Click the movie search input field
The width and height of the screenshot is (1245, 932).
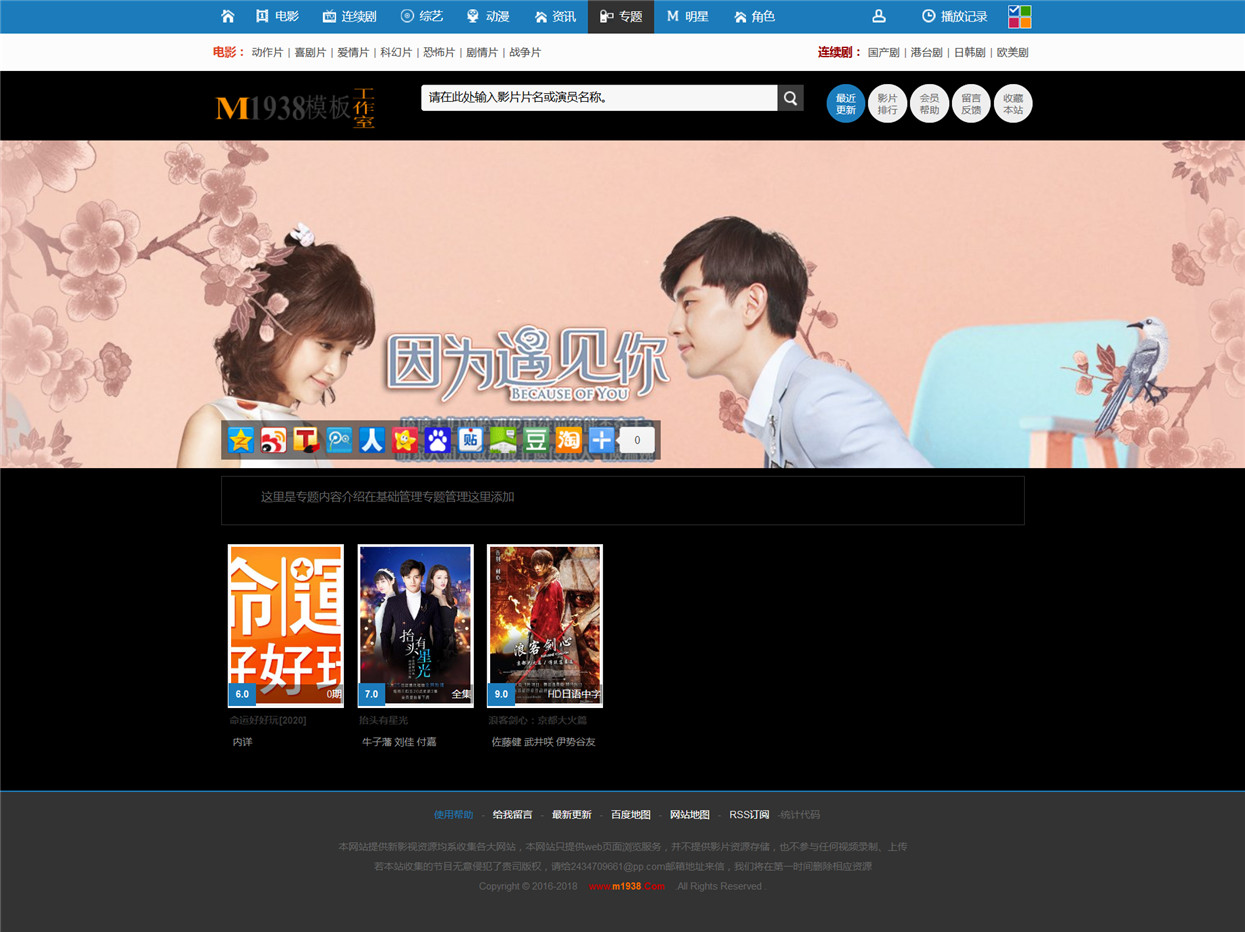[x=599, y=98]
